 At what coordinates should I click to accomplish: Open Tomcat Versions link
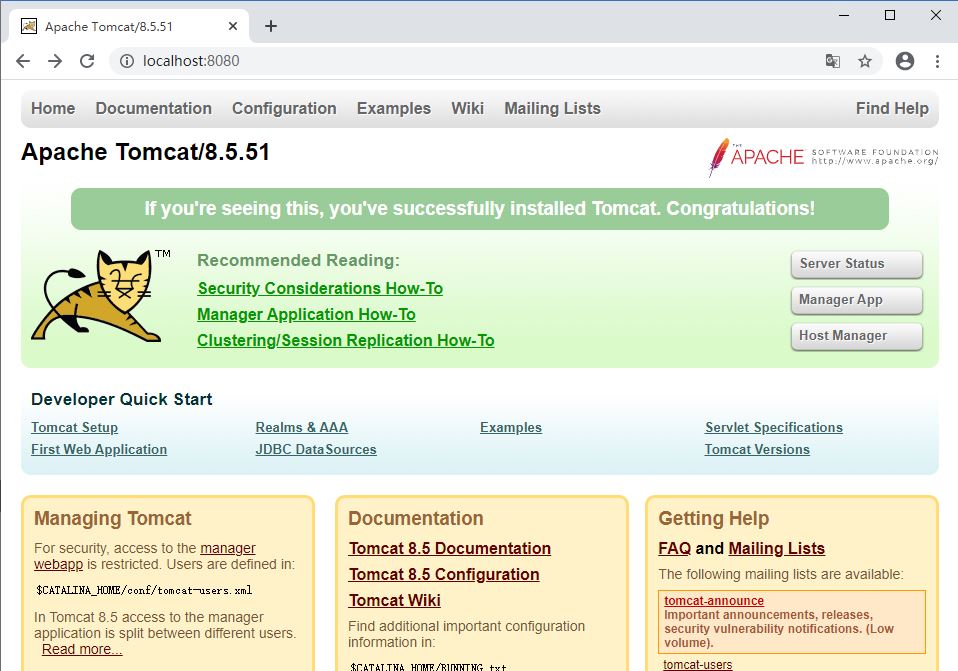tap(757, 450)
